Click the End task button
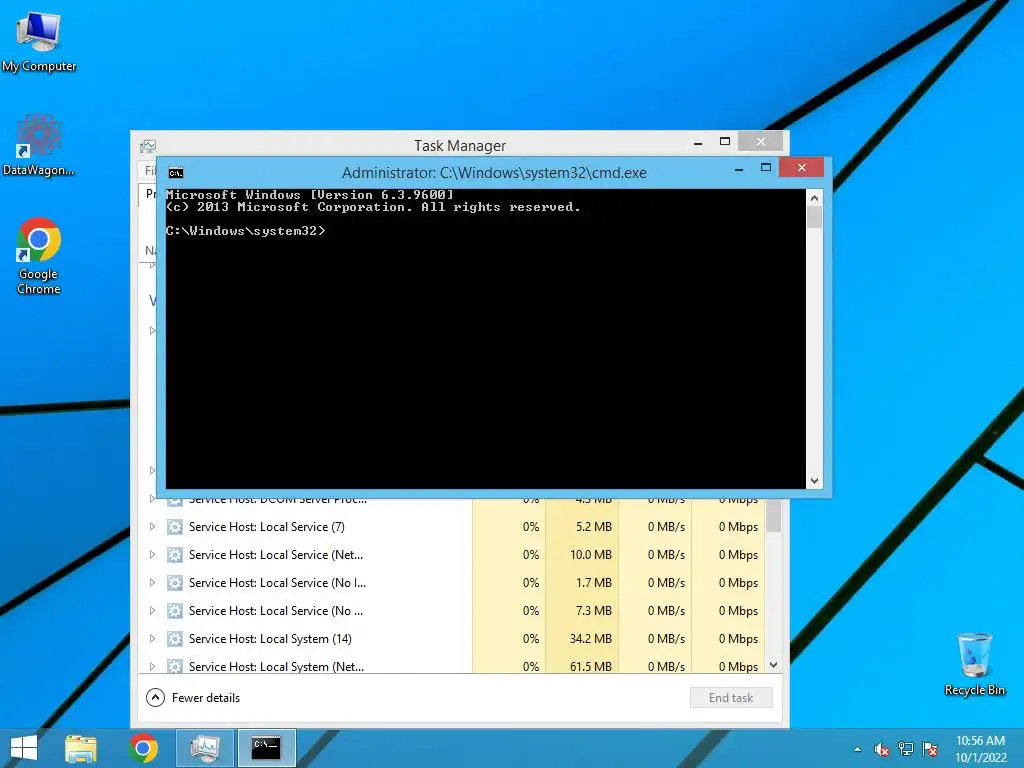This screenshot has width=1024, height=768. pos(731,697)
